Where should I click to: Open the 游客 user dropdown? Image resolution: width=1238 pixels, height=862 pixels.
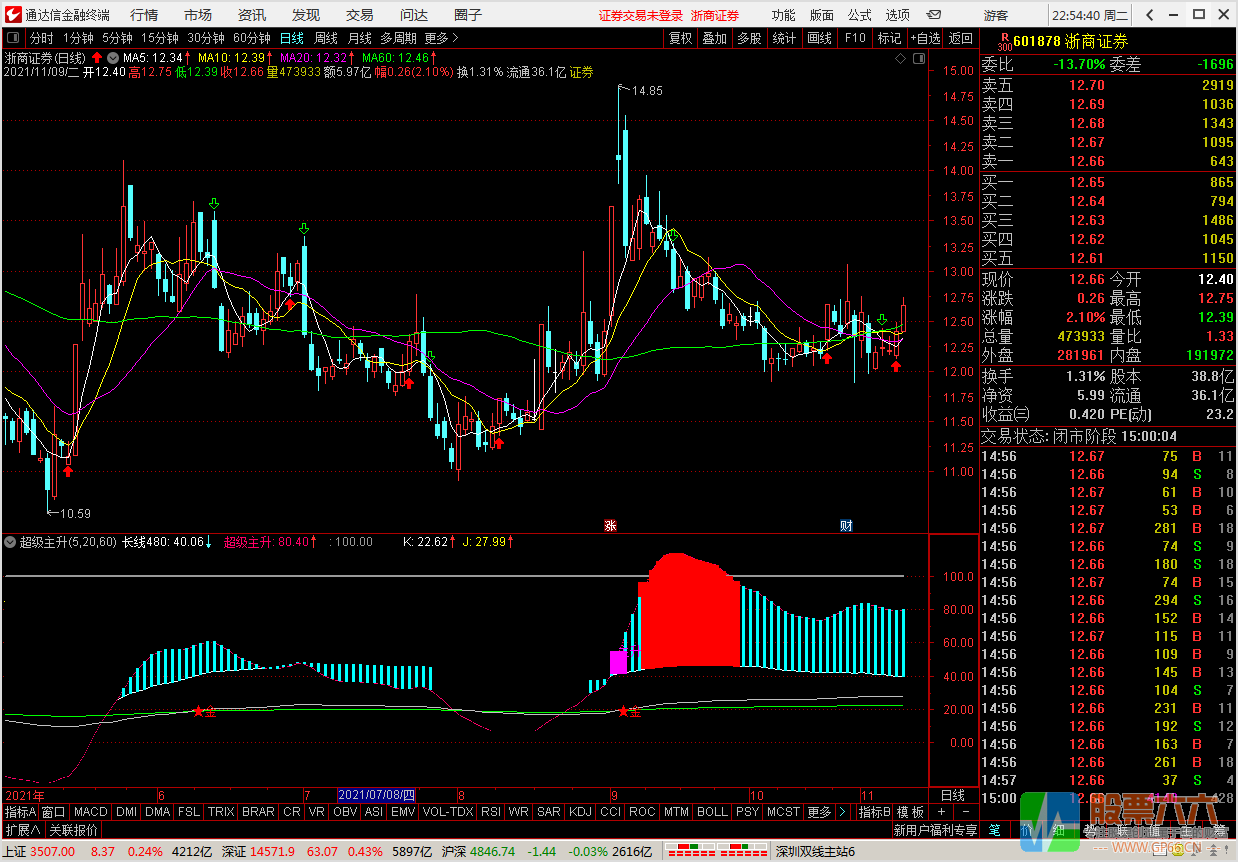(x=996, y=15)
